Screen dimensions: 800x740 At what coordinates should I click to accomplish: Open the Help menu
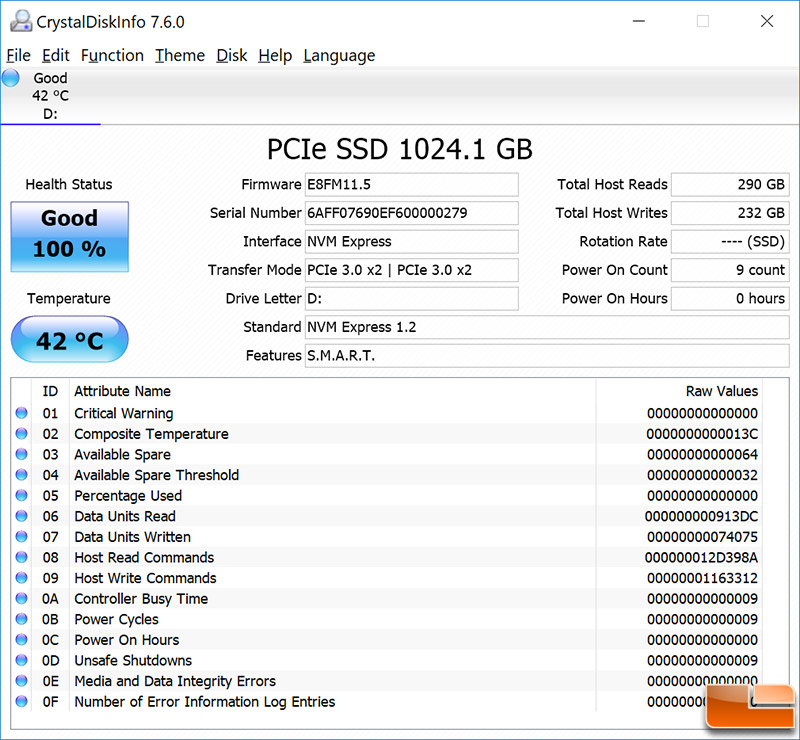pyautogui.click(x=275, y=55)
